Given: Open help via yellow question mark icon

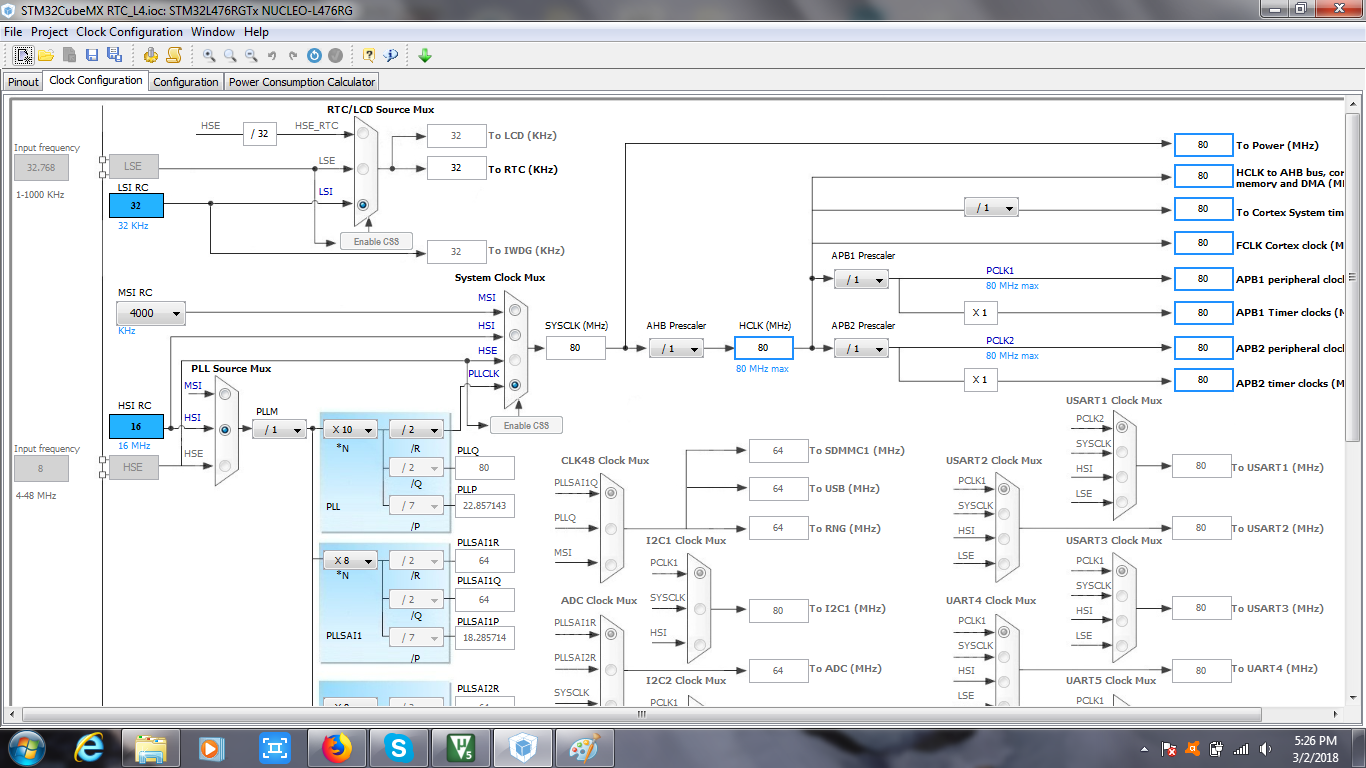Looking at the screenshot, I should (x=369, y=55).
